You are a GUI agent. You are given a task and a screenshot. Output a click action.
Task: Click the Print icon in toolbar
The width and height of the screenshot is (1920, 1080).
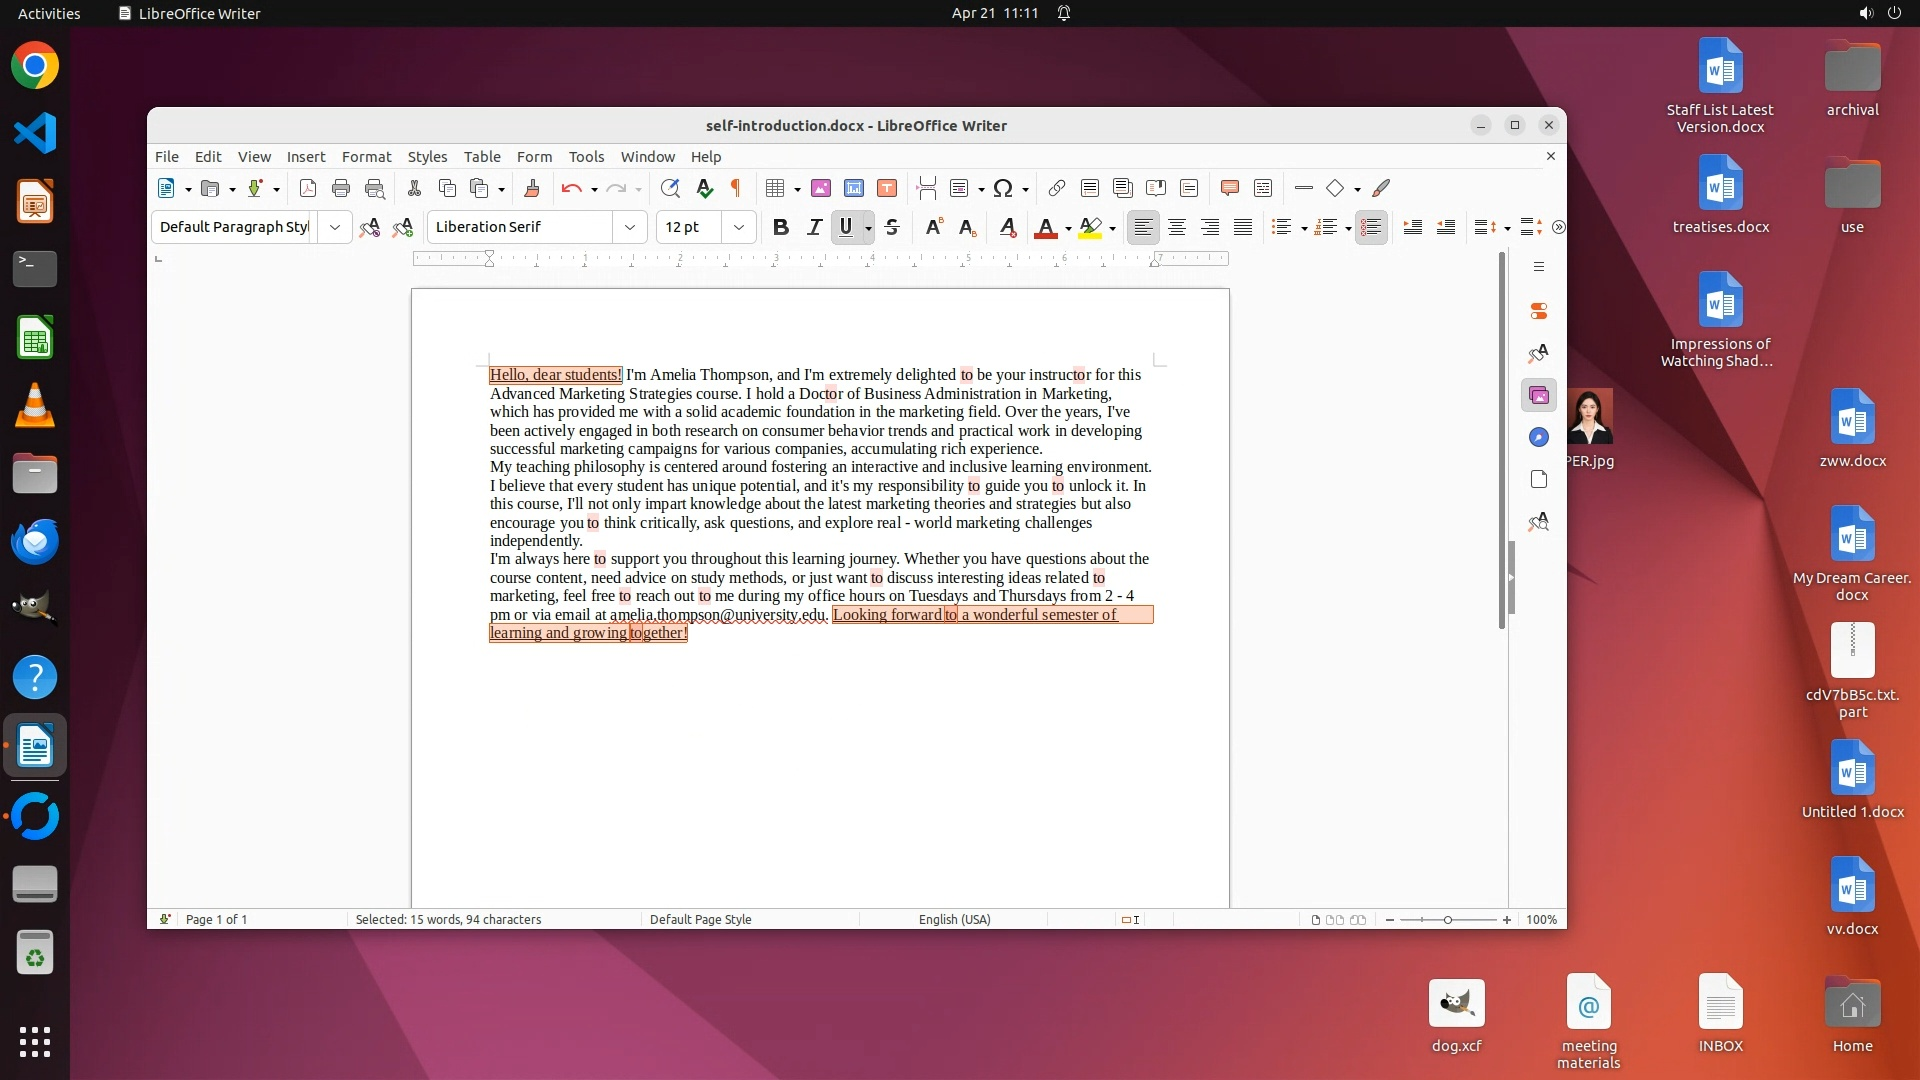click(x=341, y=188)
